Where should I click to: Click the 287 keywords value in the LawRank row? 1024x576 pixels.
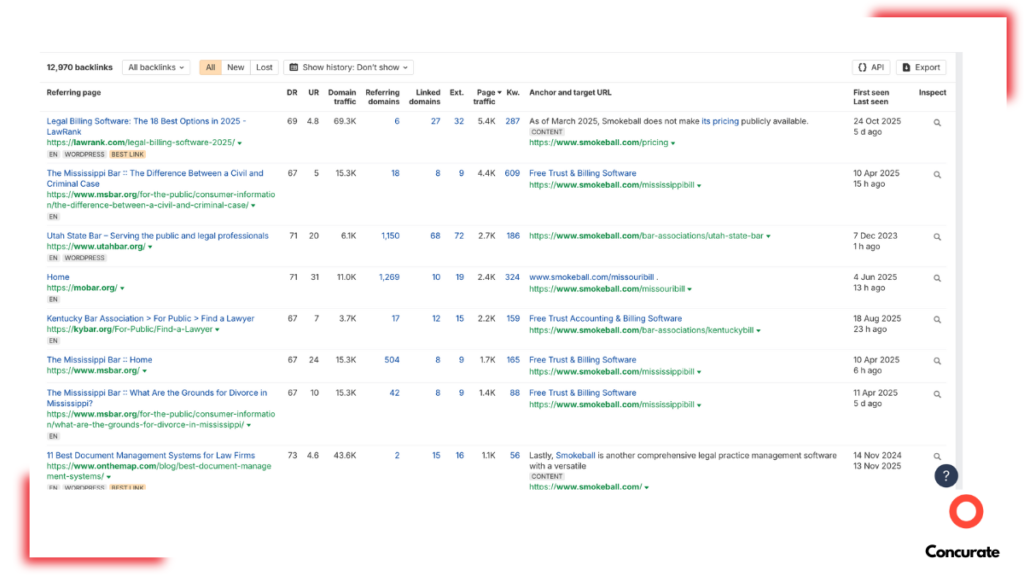(513, 121)
